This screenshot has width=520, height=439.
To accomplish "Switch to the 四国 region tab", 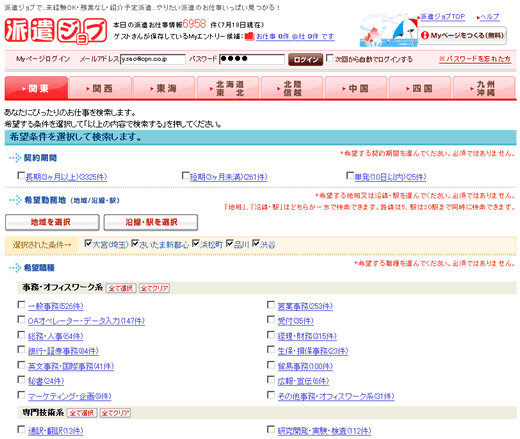I will point(420,88).
